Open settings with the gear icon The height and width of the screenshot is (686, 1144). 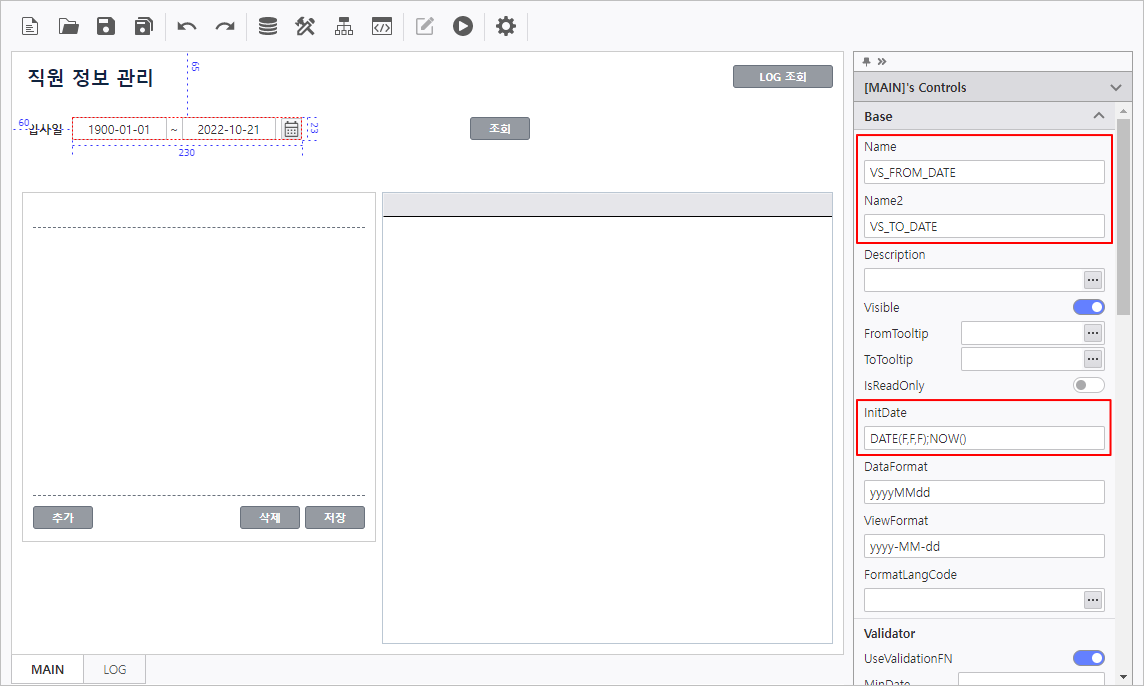(x=506, y=26)
